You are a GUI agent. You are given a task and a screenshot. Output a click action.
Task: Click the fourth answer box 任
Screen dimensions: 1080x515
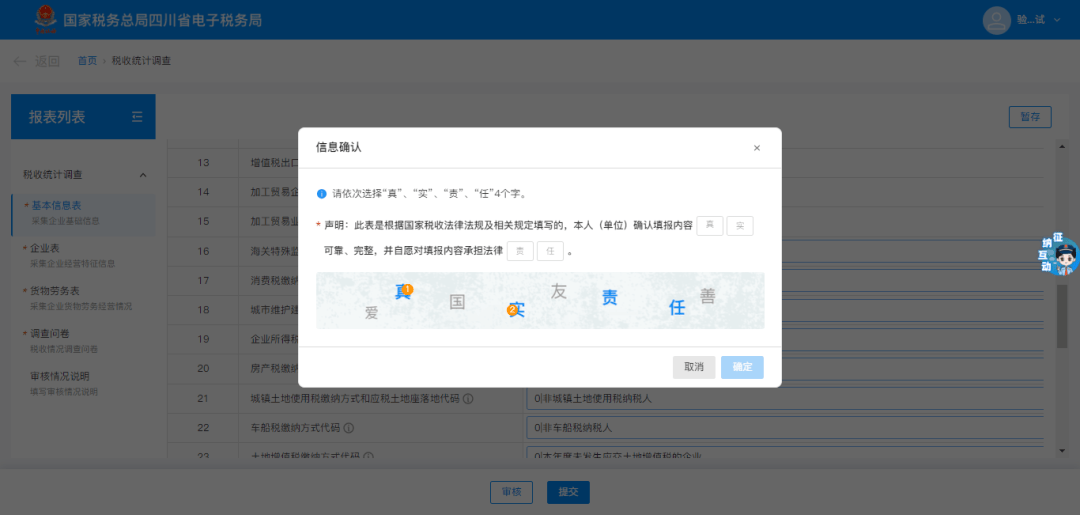[x=550, y=251]
